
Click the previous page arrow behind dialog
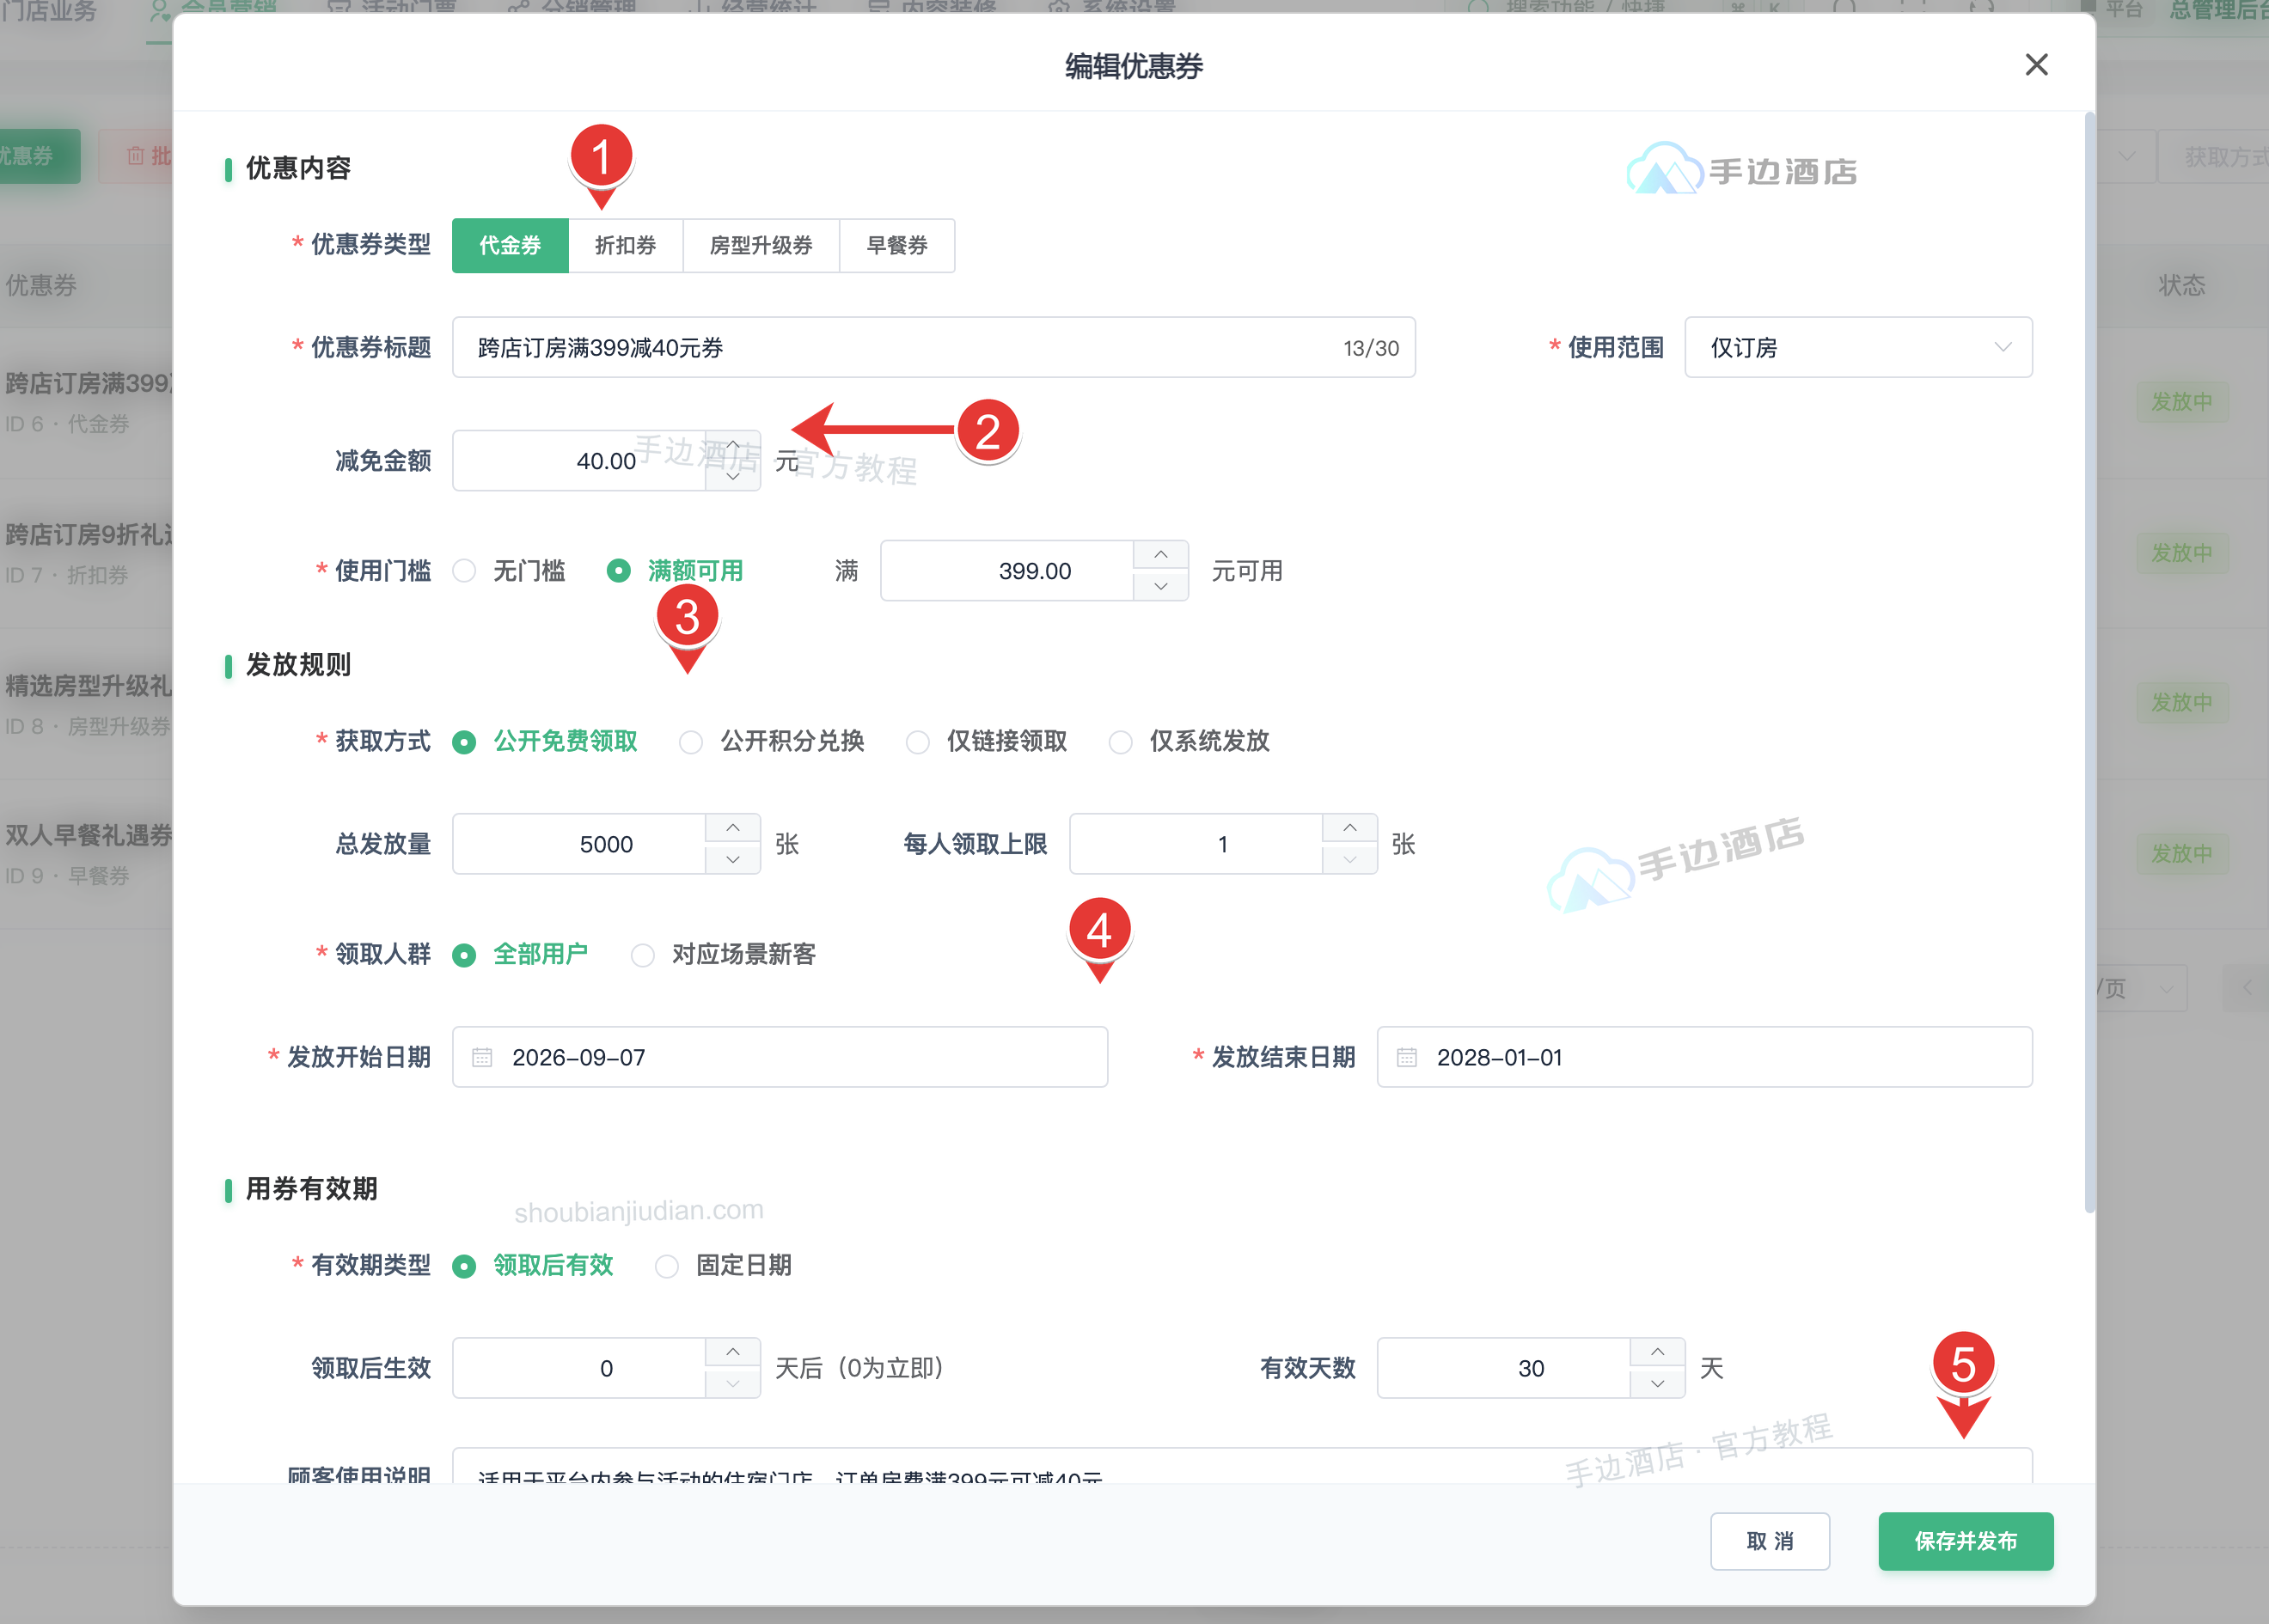(2246, 989)
